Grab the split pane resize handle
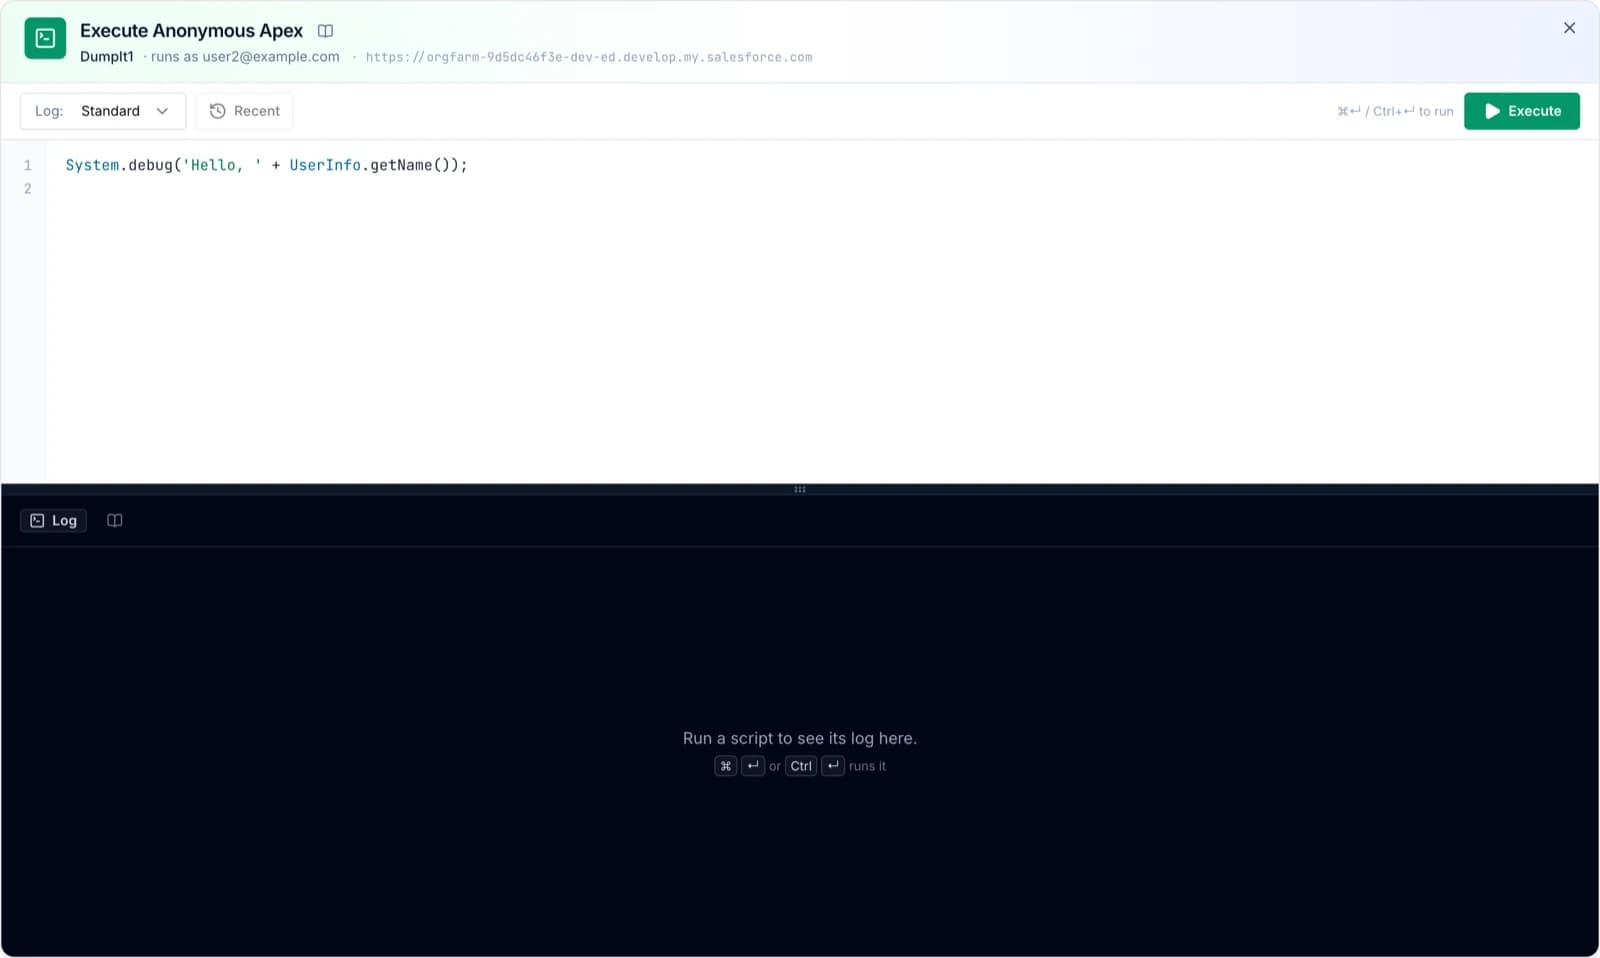The image size is (1600, 958). coord(800,489)
